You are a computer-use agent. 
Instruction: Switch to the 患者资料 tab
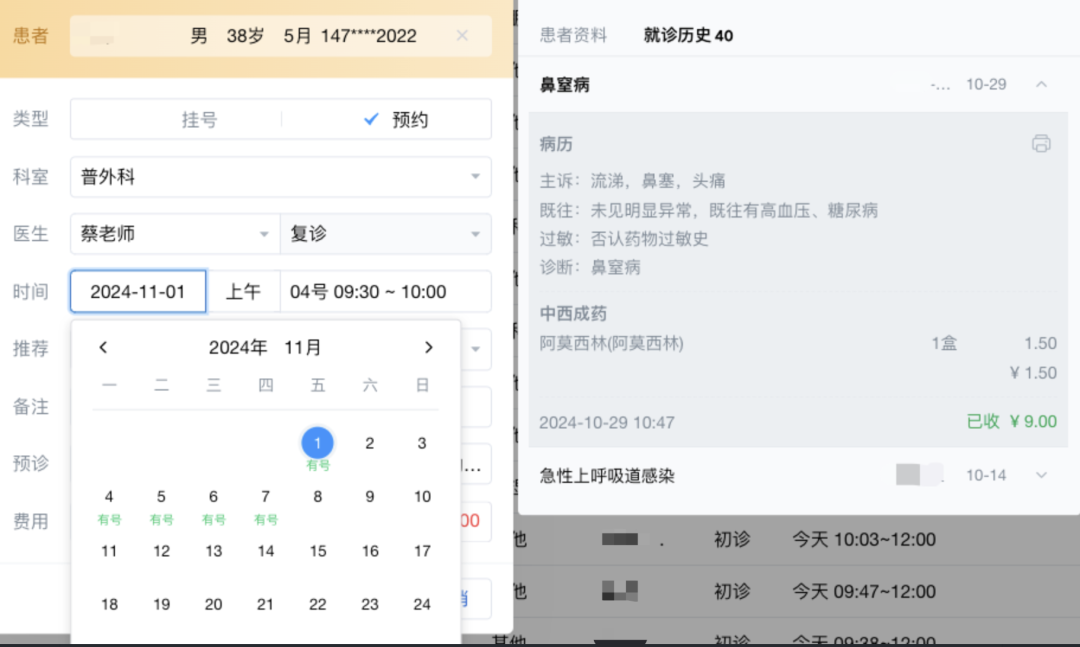click(x=573, y=35)
